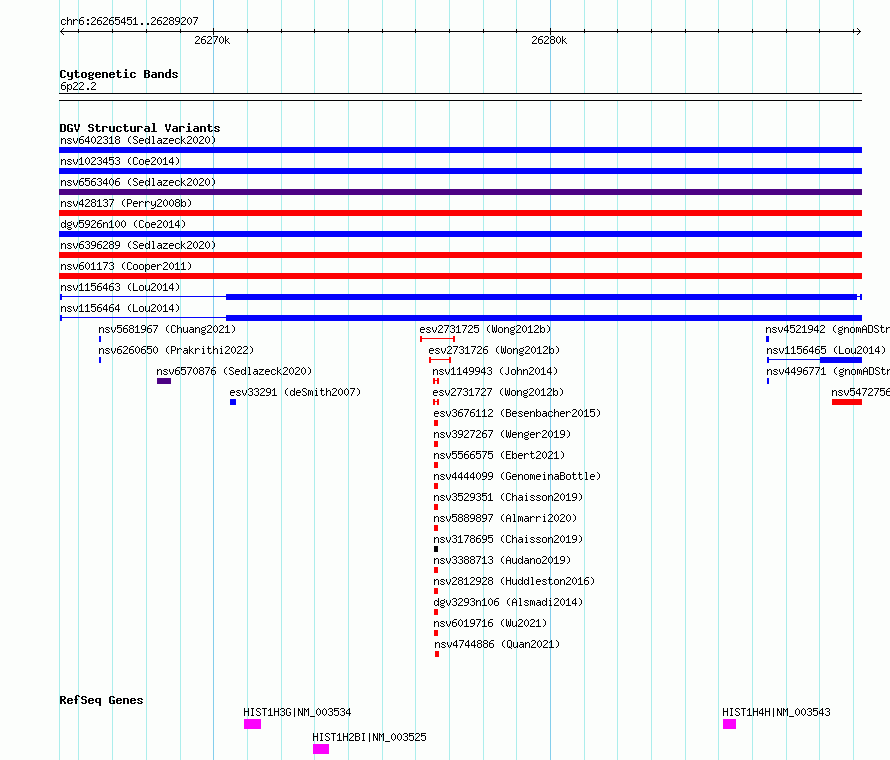Click the purple nsv6563406 (Sedlazeck2020) bar
Image resolution: width=890 pixels, height=760 pixels.
460,192
